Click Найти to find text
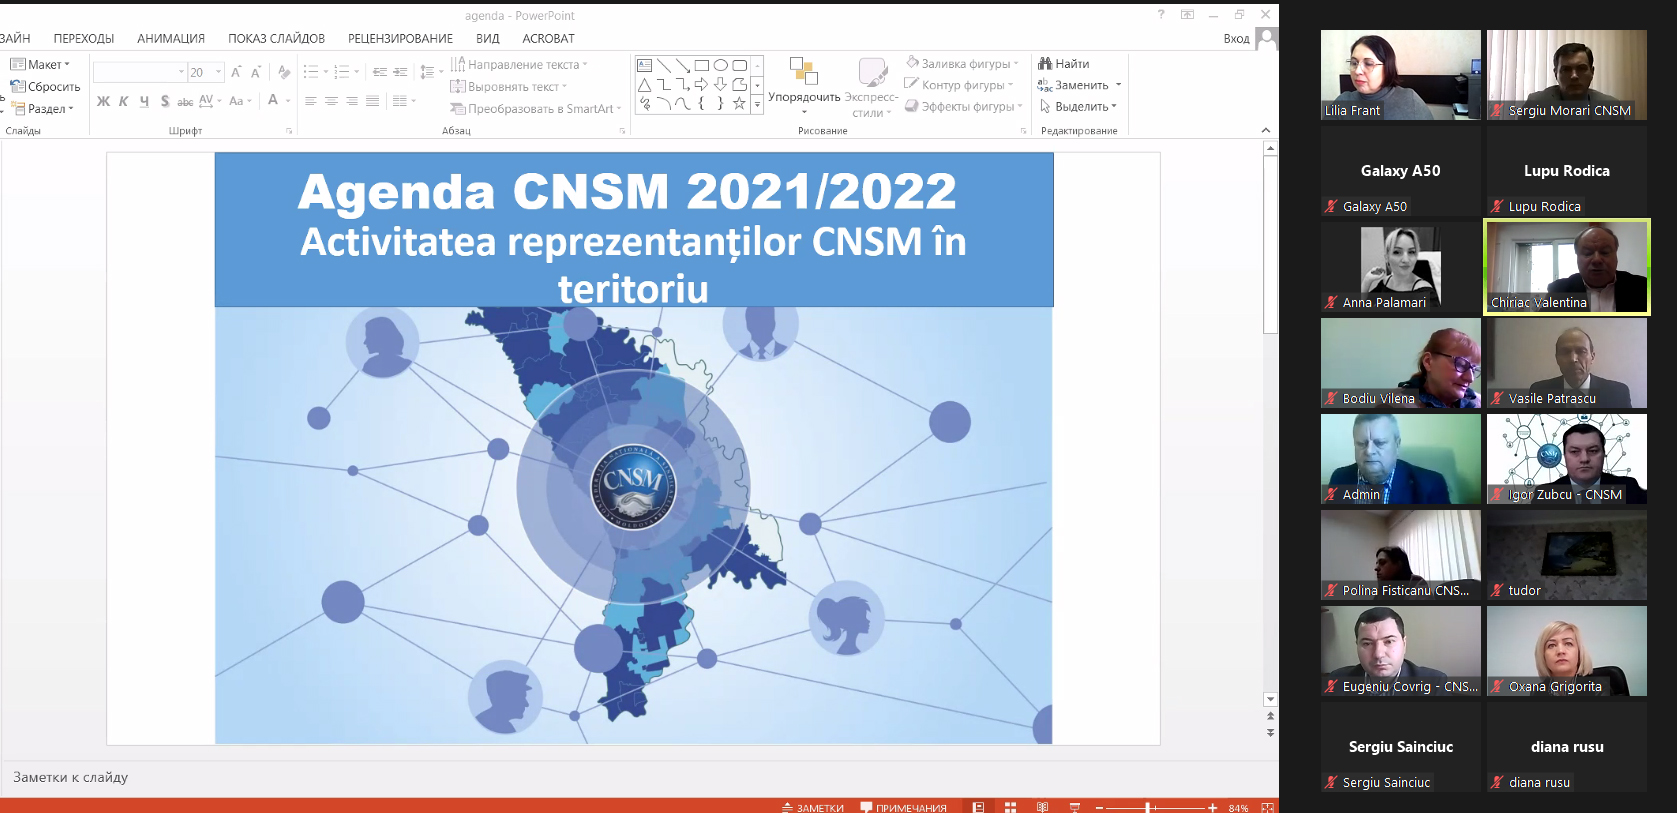 point(1064,63)
